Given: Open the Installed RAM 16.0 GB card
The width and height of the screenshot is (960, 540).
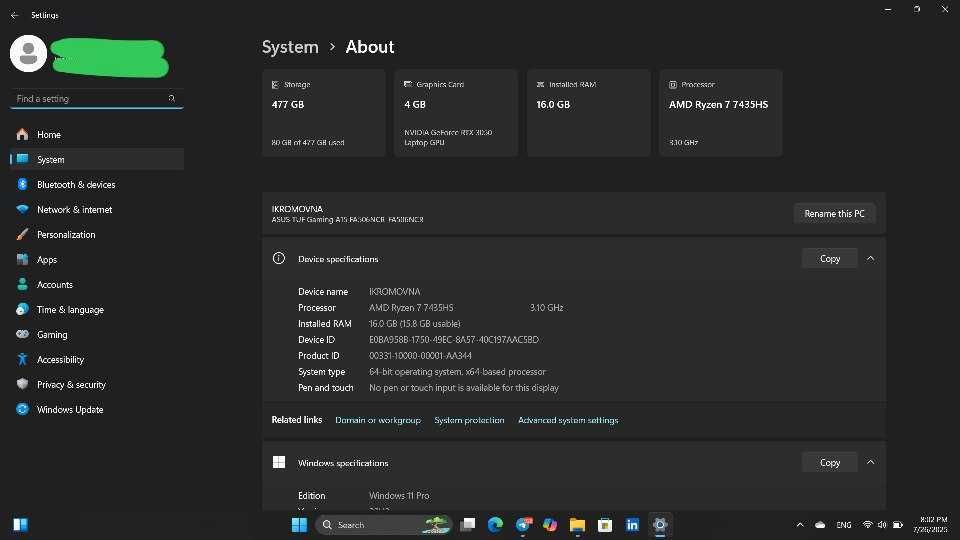Looking at the screenshot, I should pos(588,113).
